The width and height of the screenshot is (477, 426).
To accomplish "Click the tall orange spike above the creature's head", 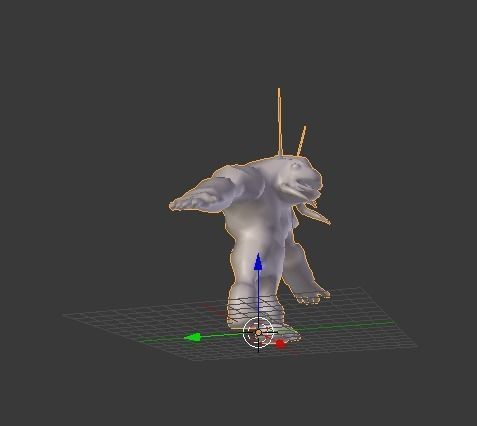I will pyautogui.click(x=280, y=122).
